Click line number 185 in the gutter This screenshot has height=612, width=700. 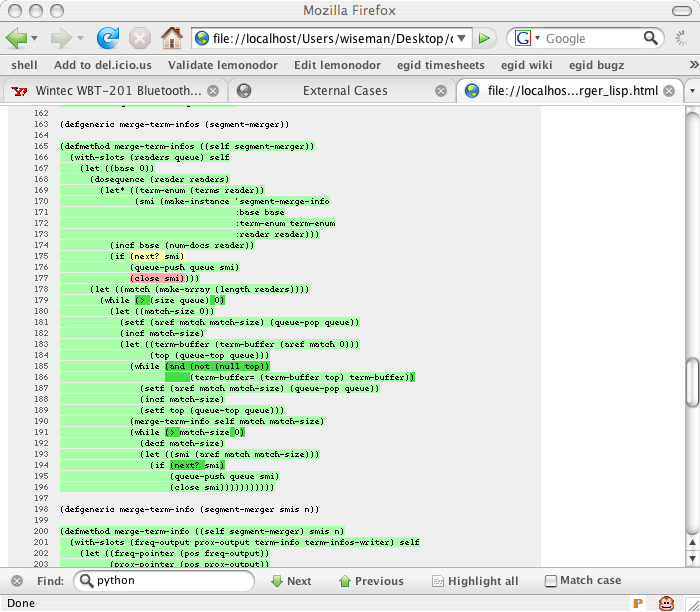click(x=41, y=366)
